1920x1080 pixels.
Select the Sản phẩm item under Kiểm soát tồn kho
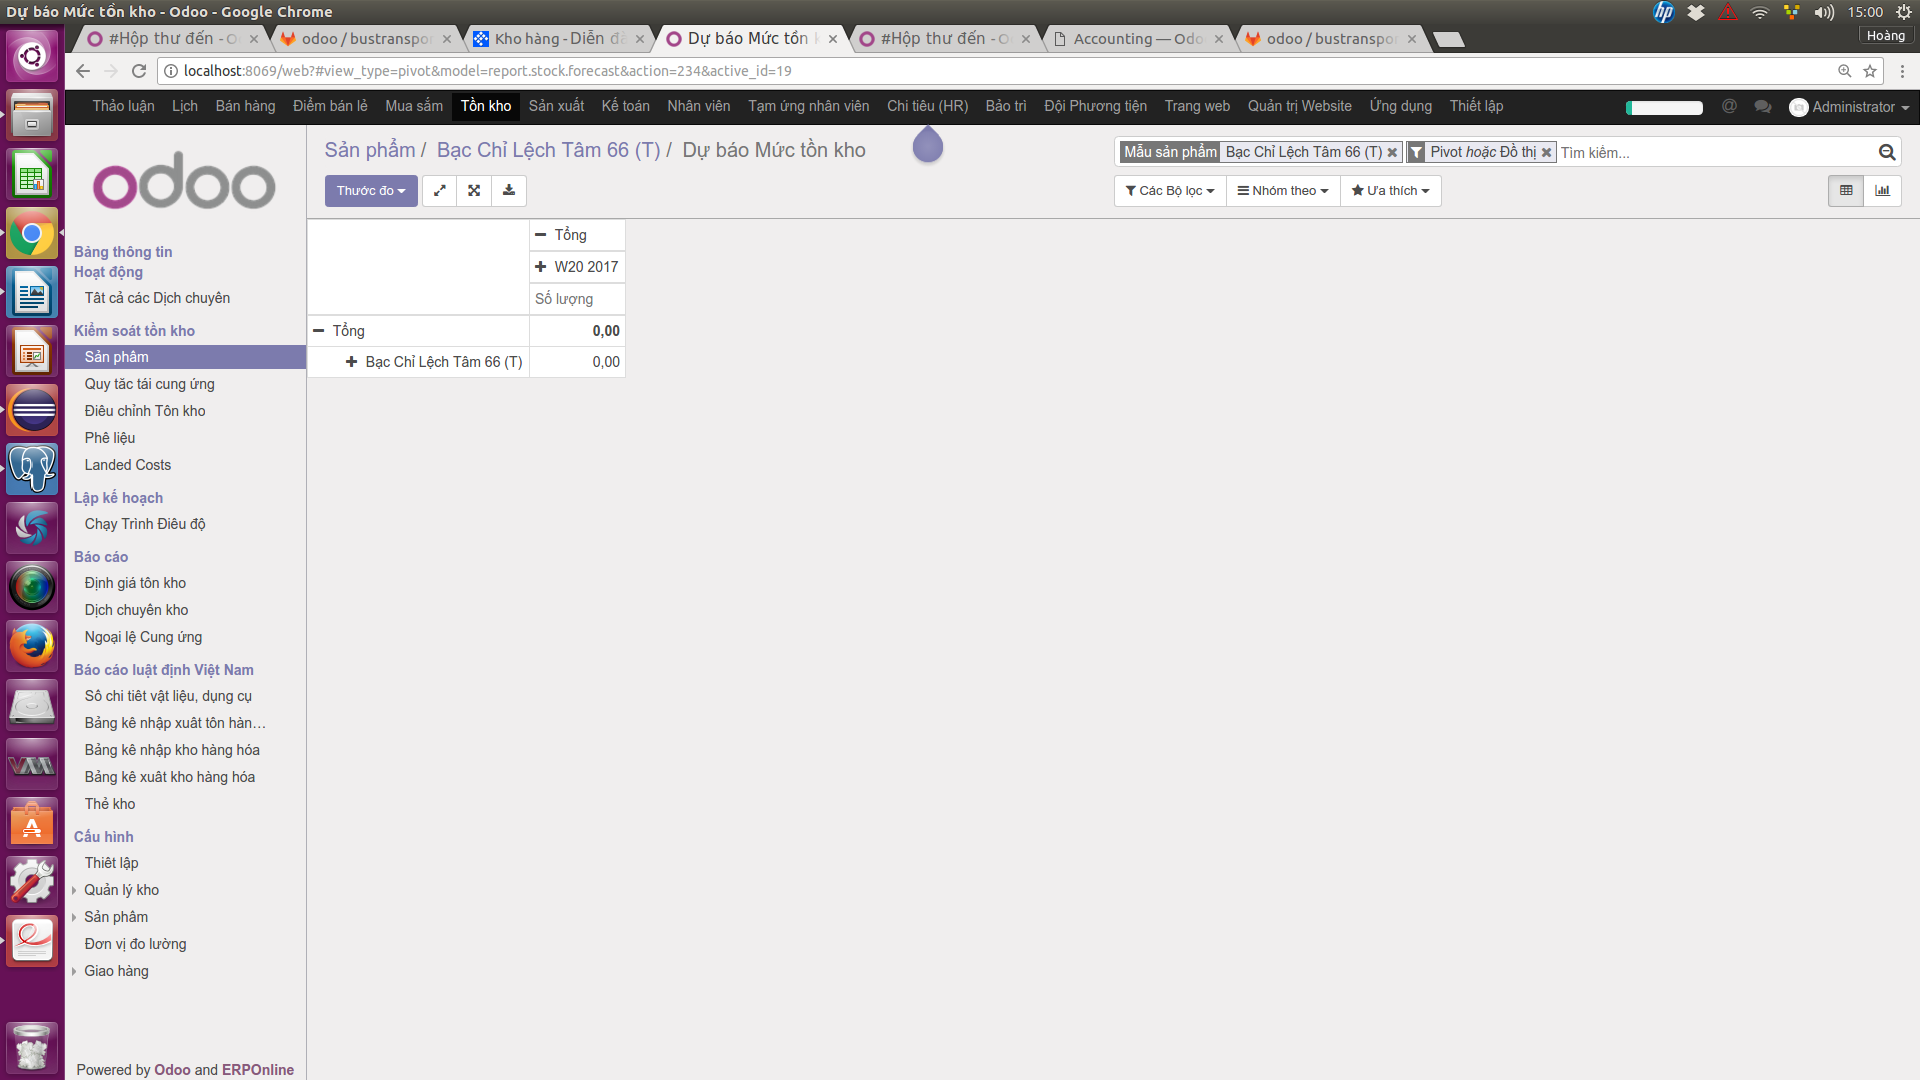(186, 357)
